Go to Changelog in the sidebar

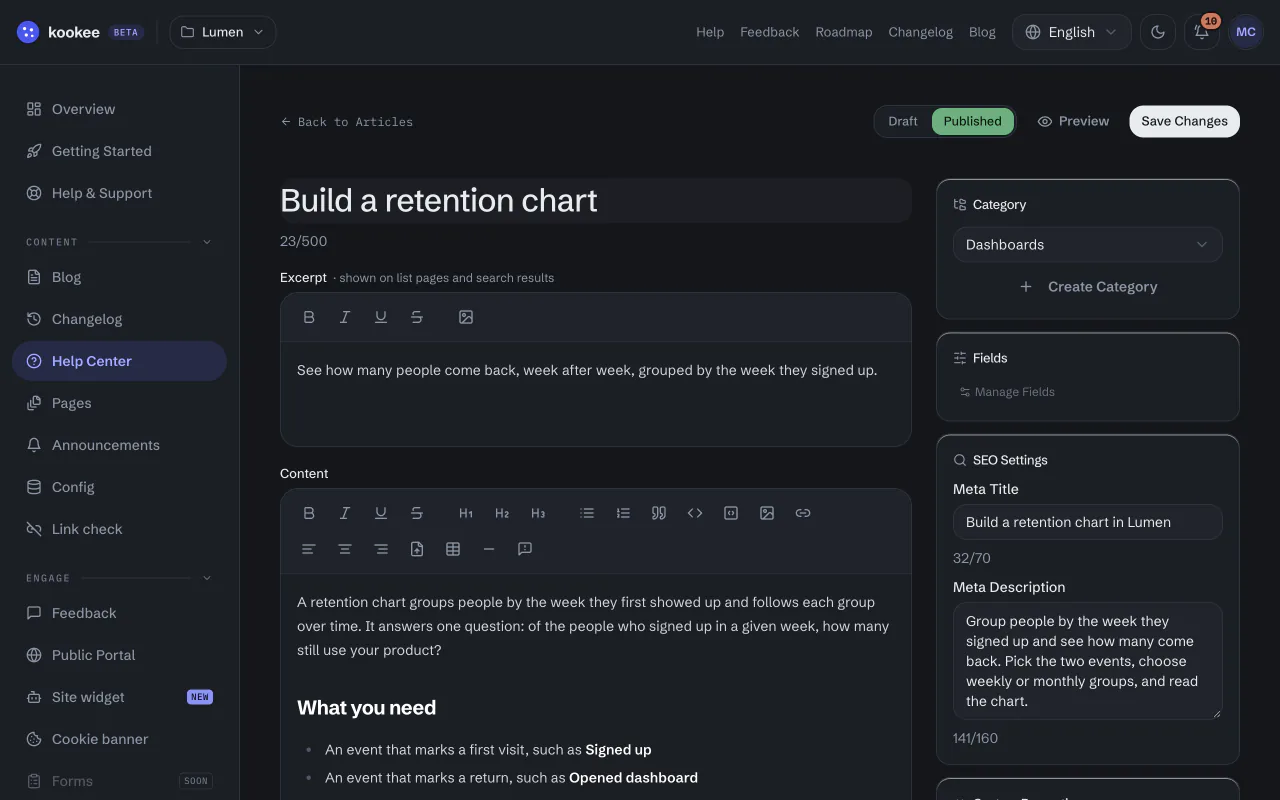[120, 319]
